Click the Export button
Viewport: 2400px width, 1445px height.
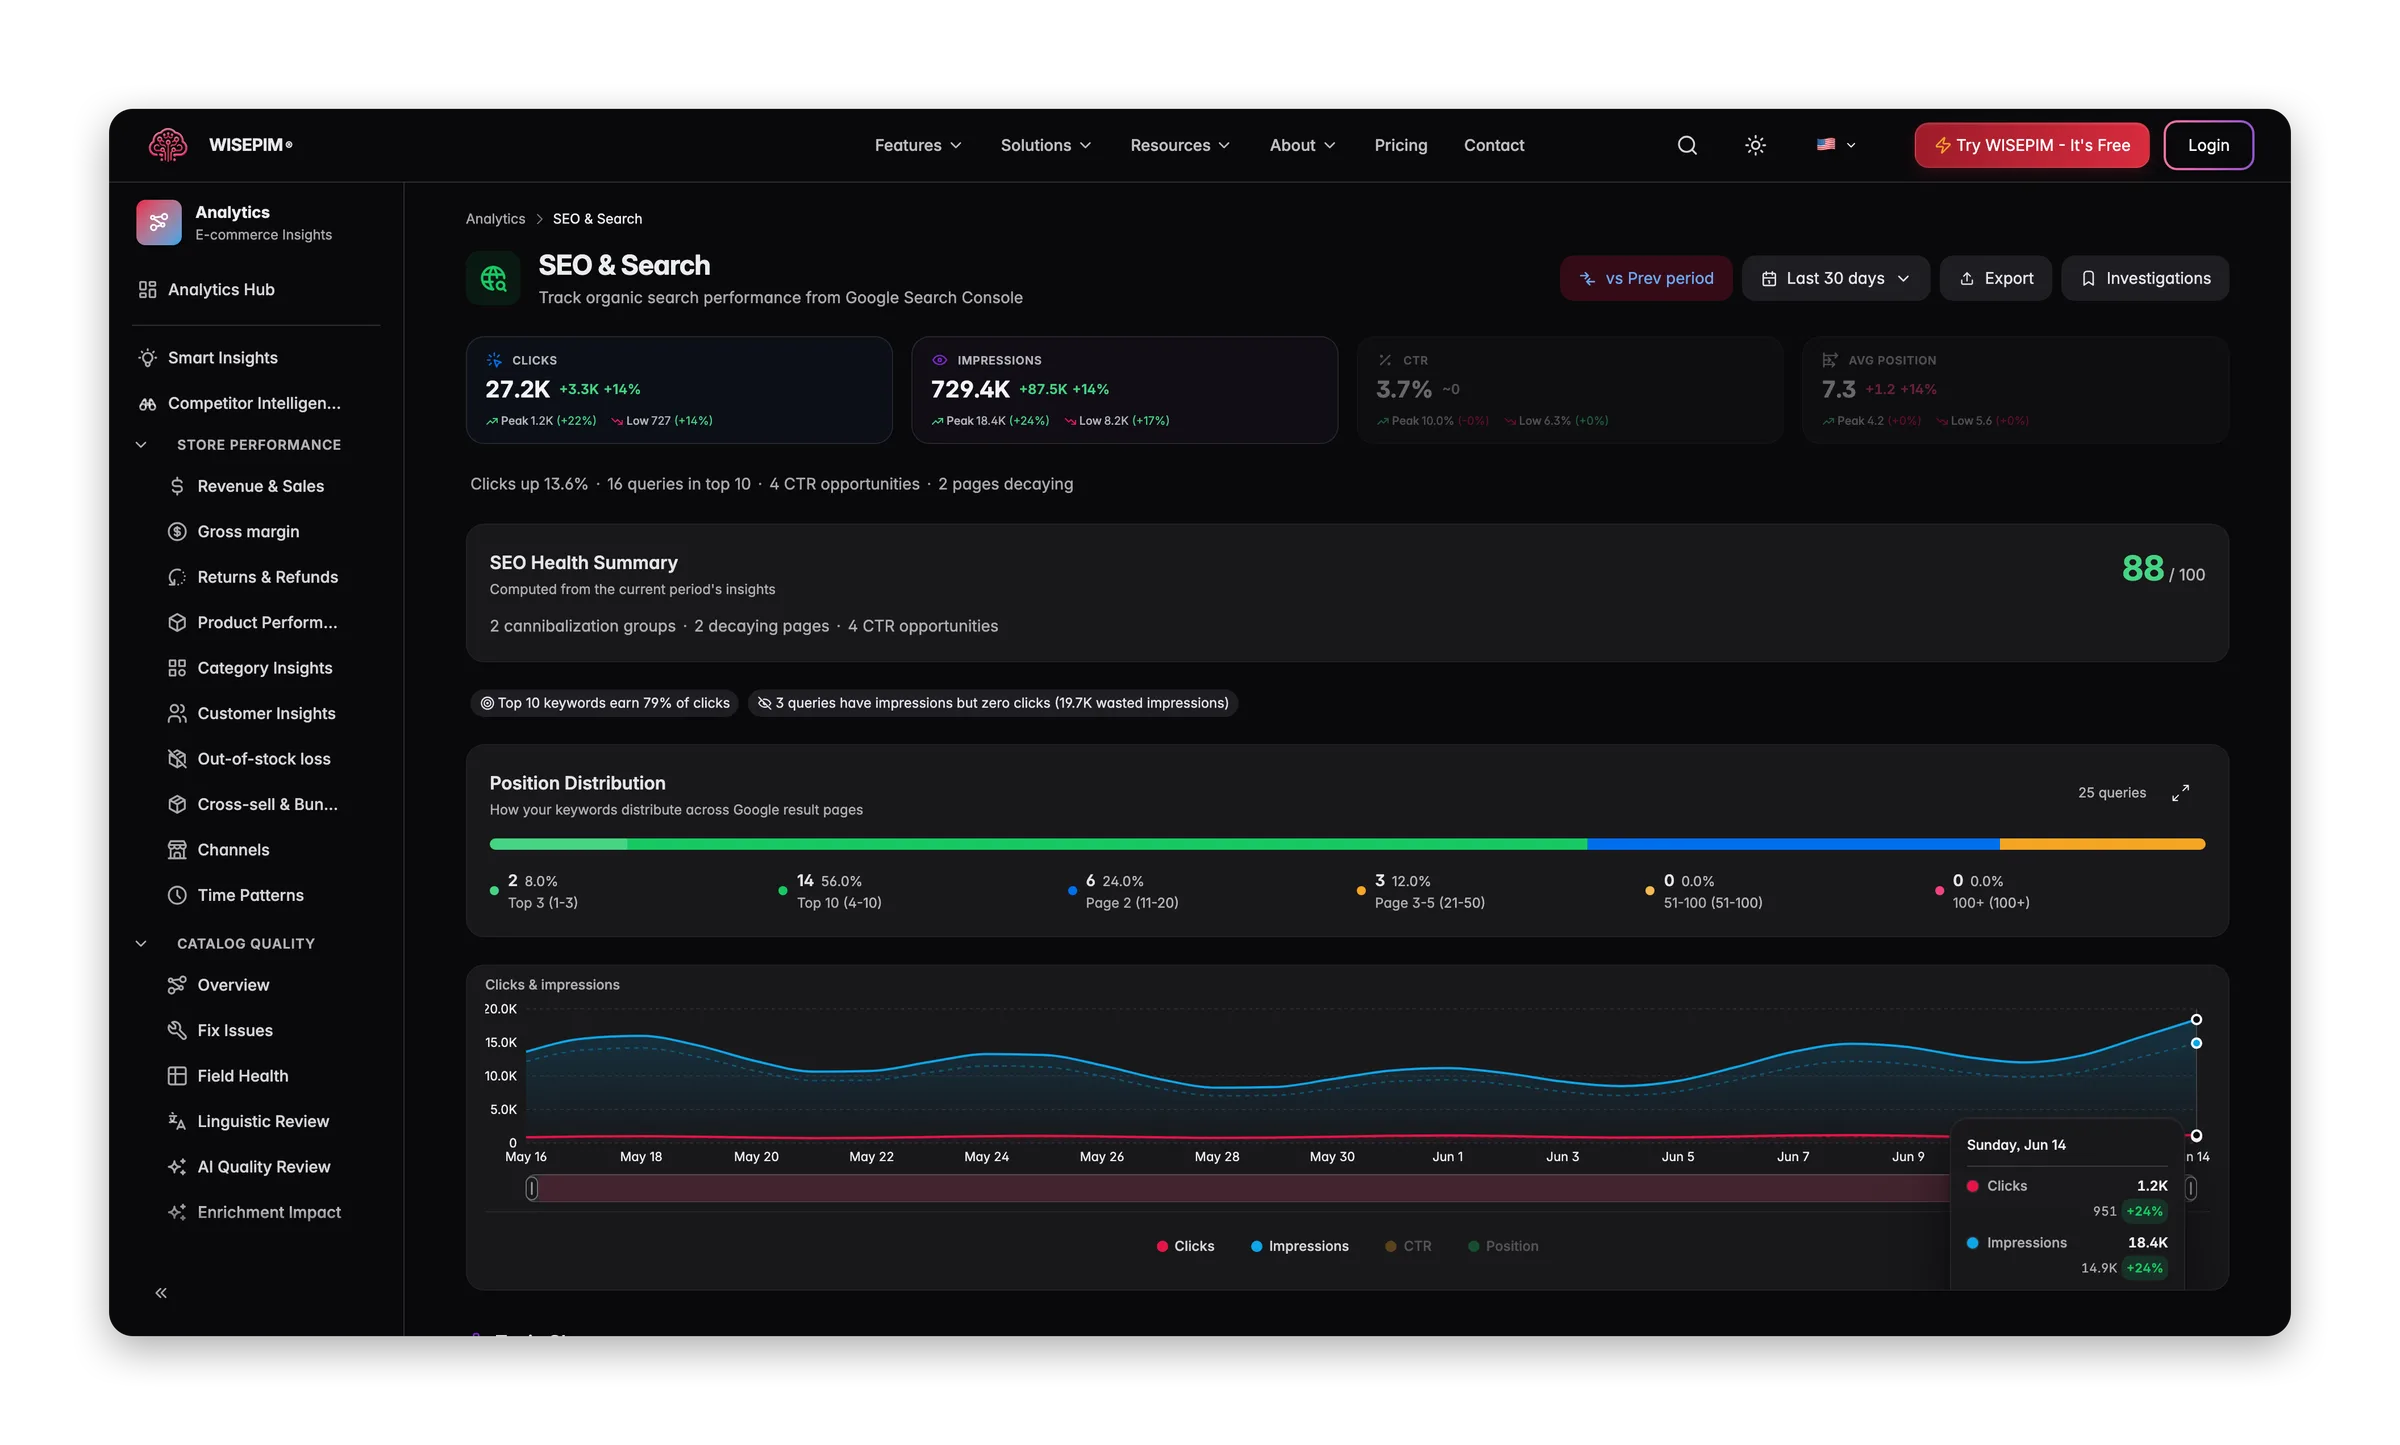pyautogui.click(x=1996, y=278)
